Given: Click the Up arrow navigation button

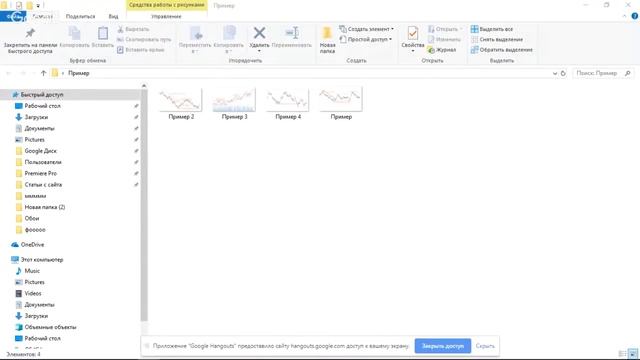Looking at the screenshot, I should [44, 73].
